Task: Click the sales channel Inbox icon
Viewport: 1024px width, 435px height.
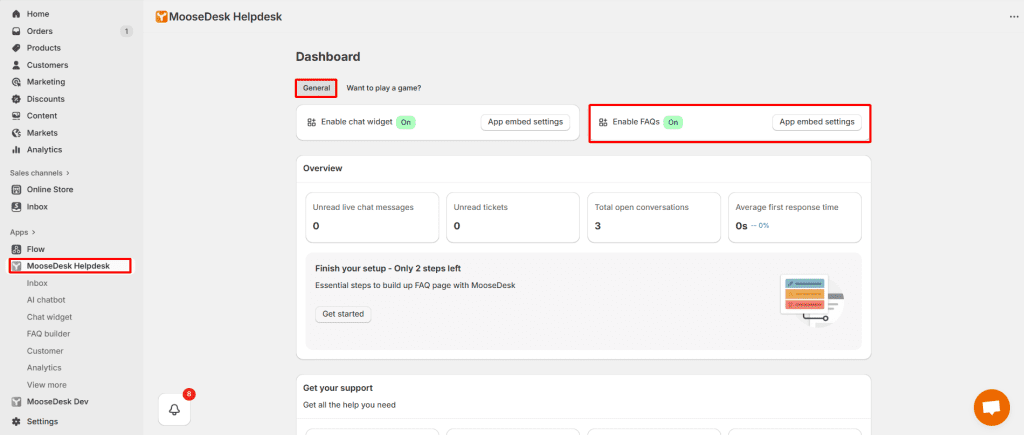Action: (16, 206)
